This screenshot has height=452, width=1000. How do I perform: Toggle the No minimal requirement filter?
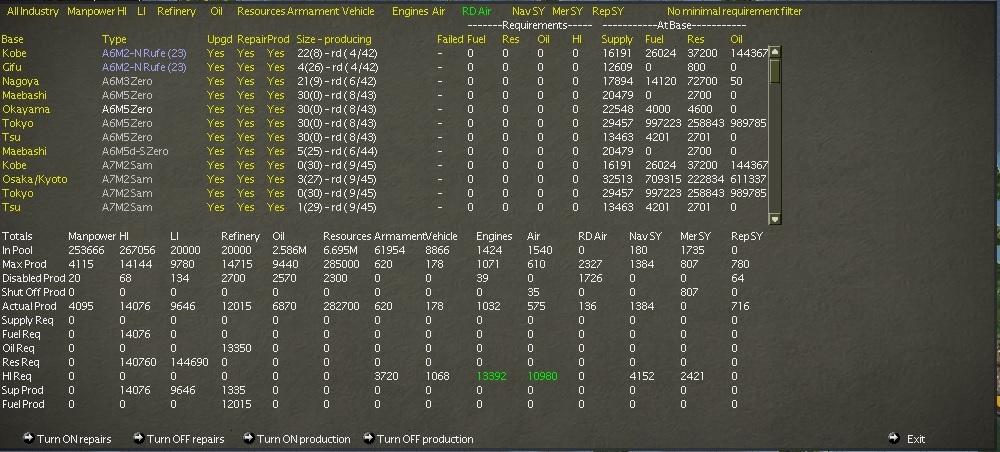734,11
